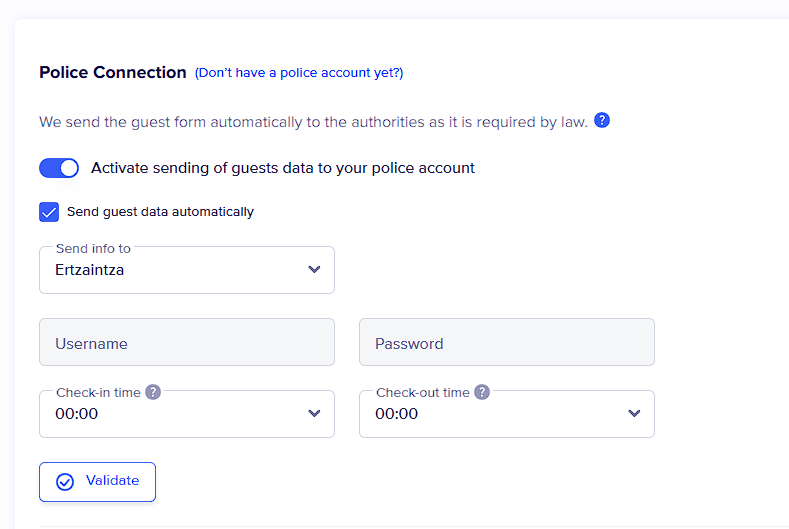This screenshot has height=529, width=789.
Task: Click the checkmark icon inside Validate button
Action: (65, 482)
